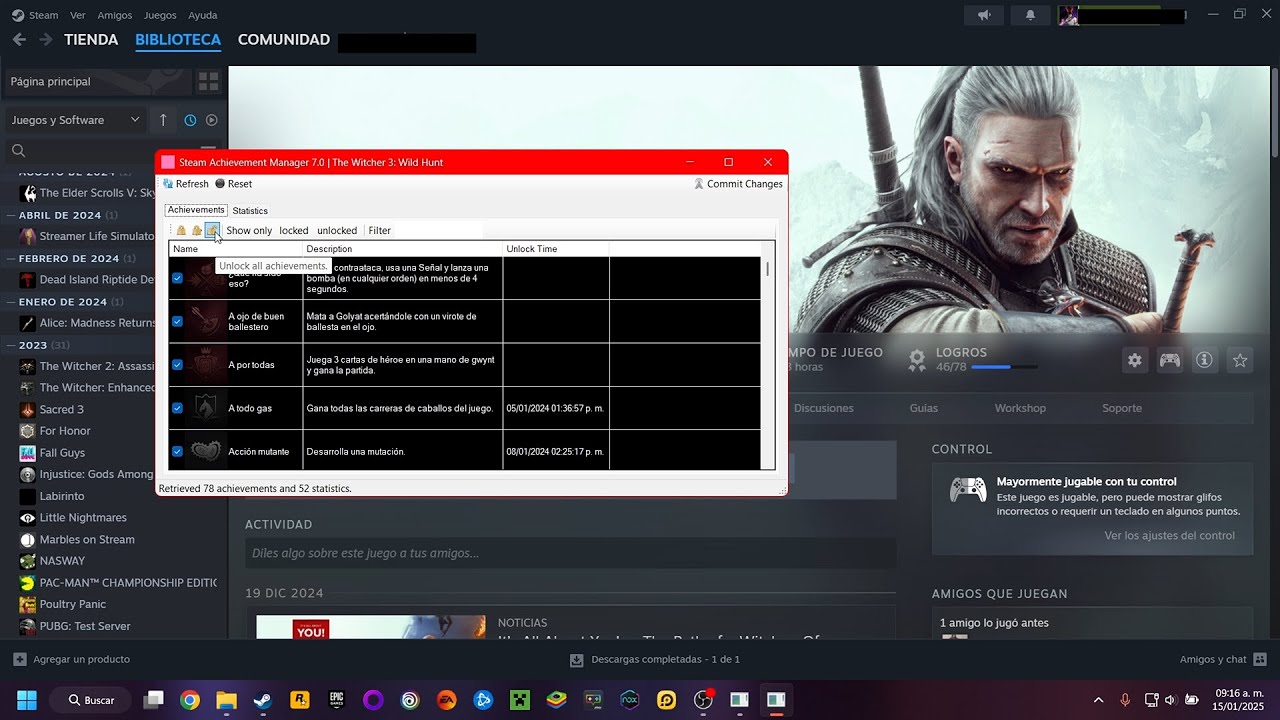Open Epic Games launcher from taskbar
This screenshot has height=720, width=1280.
pos(337,700)
